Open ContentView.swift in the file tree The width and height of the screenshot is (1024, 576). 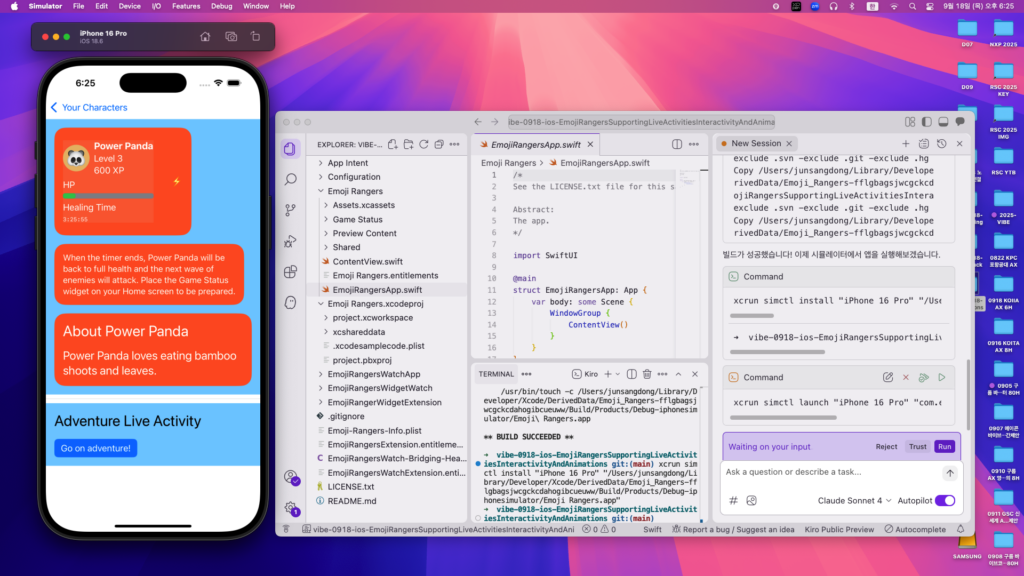click(x=369, y=261)
